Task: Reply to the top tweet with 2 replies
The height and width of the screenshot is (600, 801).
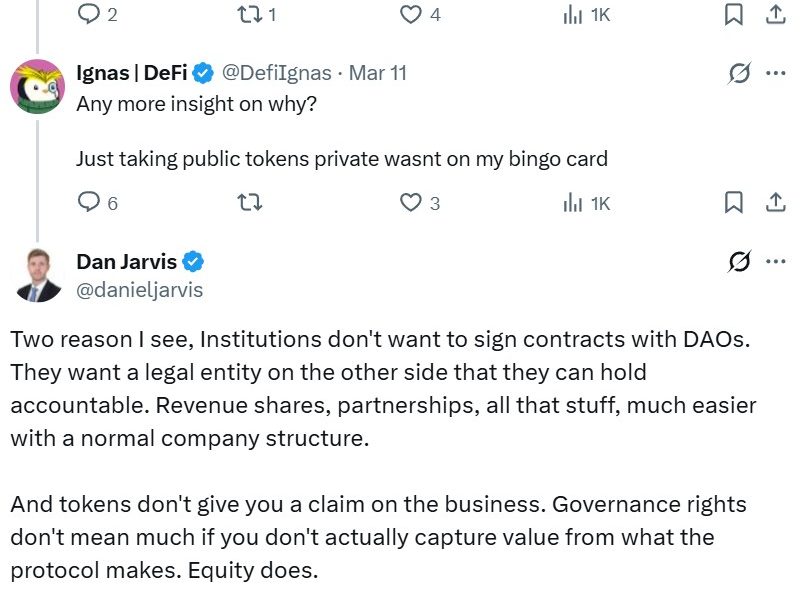Action: 90,14
